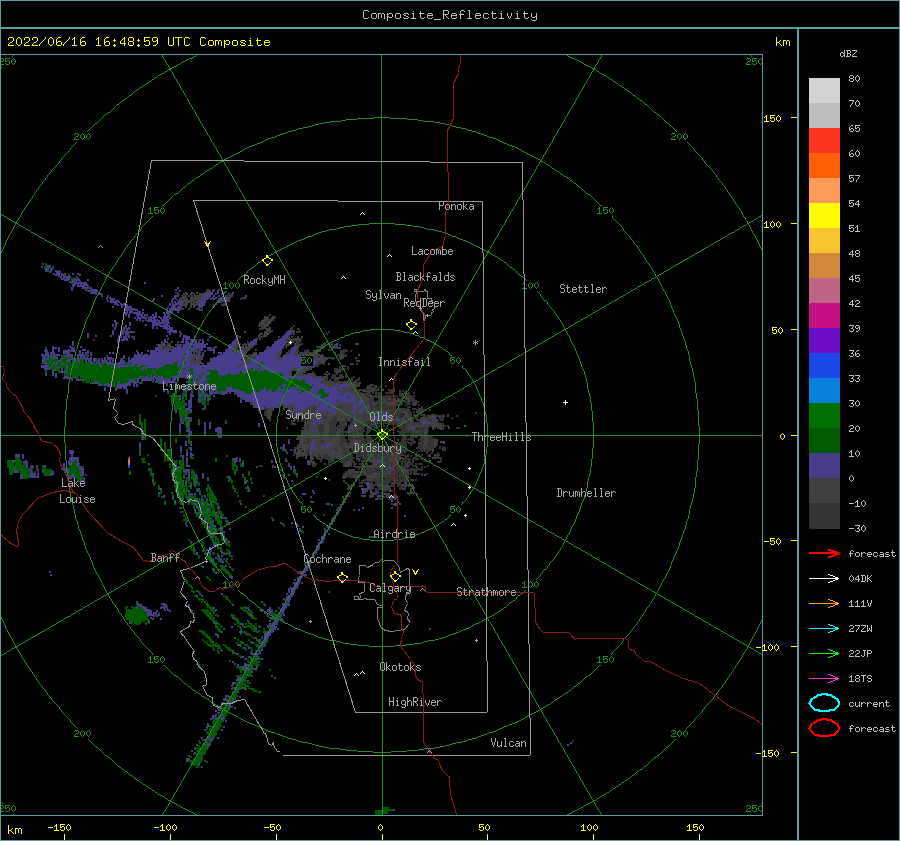Screen dimensions: 900x841
Task: Click the white 04DK arrow in legend
Action: click(x=824, y=578)
